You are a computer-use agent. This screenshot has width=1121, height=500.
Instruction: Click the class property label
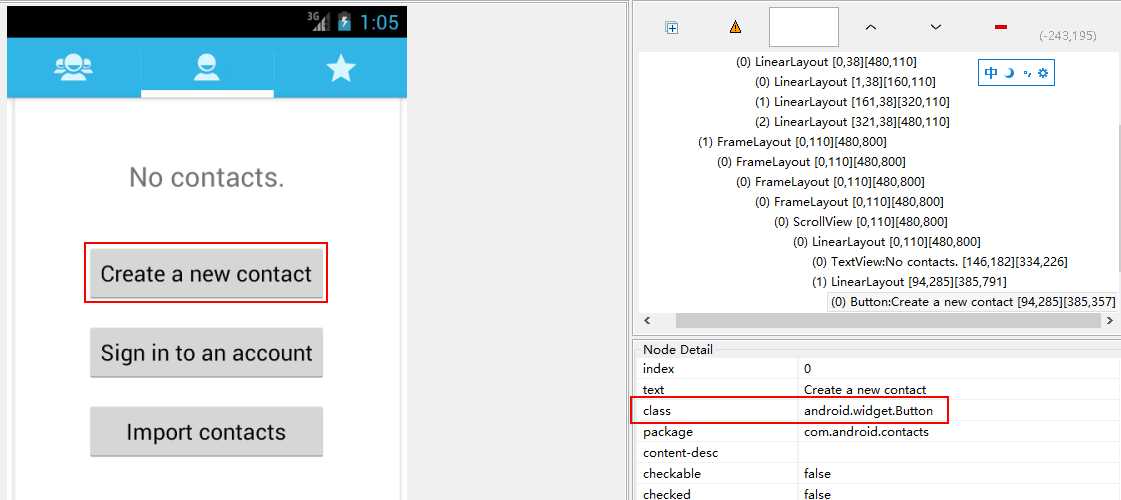[x=657, y=411]
